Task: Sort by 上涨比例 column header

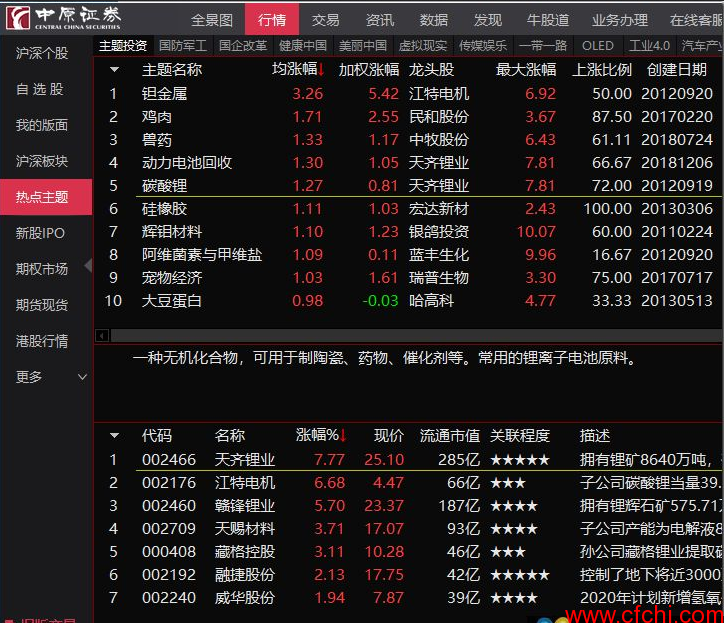Action: [x=602, y=69]
